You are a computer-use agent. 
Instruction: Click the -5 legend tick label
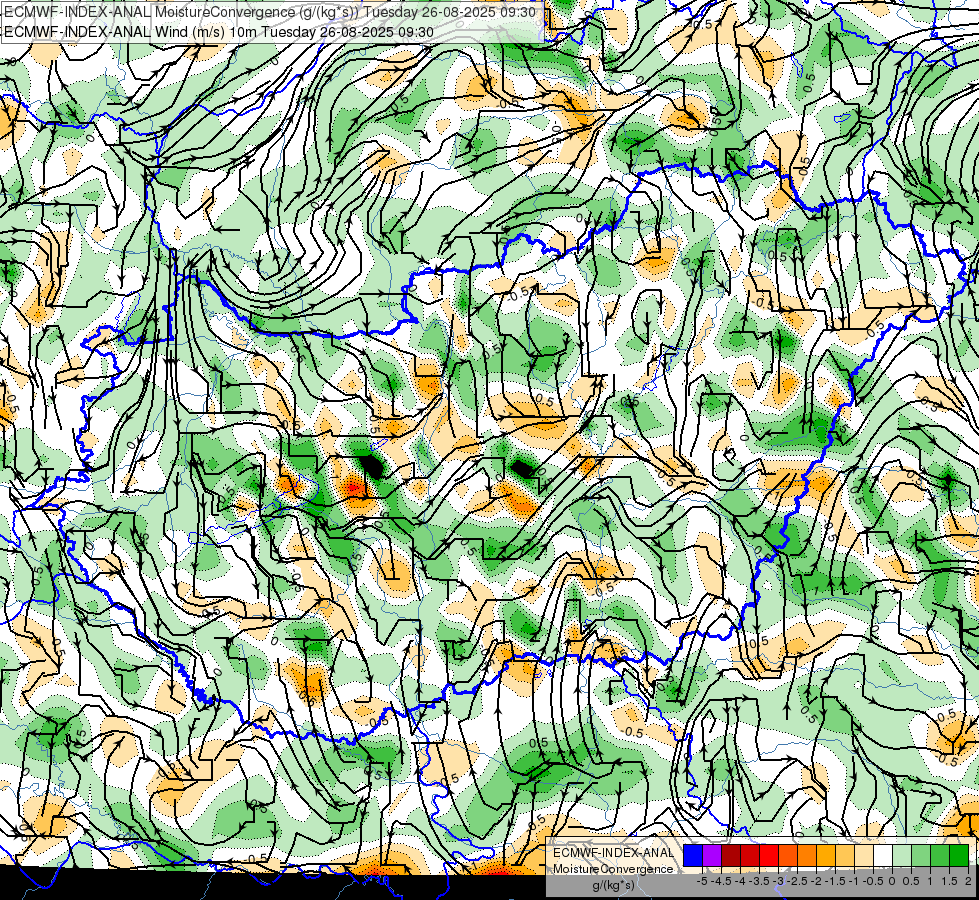pos(702,881)
